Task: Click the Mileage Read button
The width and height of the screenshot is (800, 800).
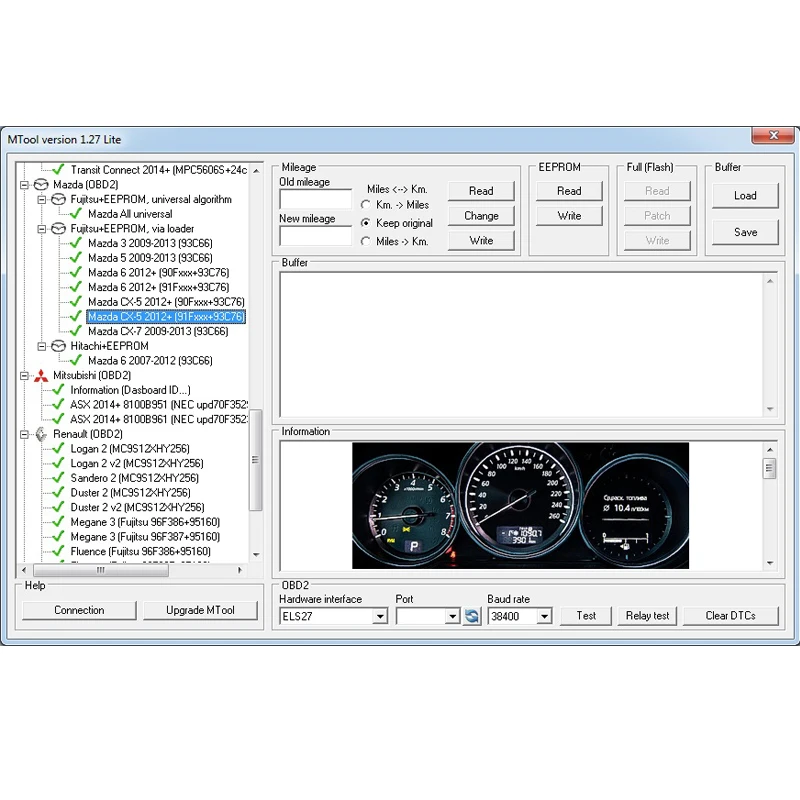Action: click(481, 191)
